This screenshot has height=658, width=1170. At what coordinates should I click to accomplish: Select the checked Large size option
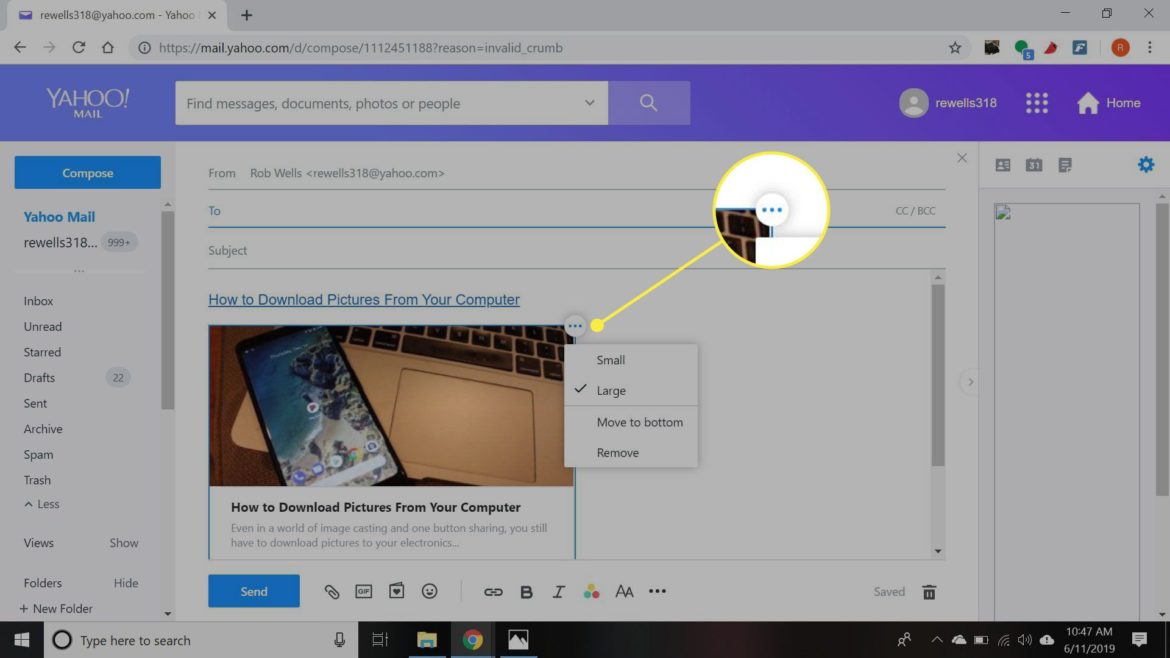click(611, 391)
